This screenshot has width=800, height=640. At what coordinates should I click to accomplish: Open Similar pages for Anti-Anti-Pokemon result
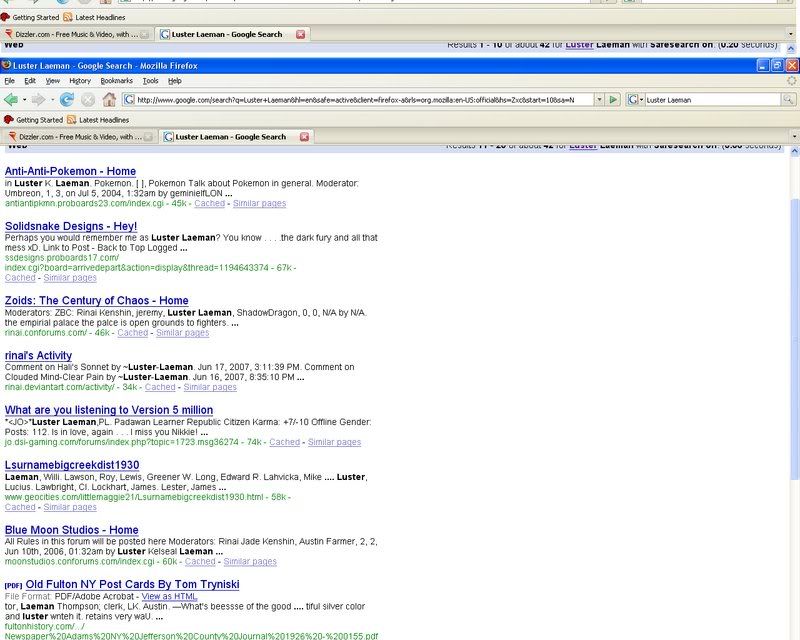point(259,203)
